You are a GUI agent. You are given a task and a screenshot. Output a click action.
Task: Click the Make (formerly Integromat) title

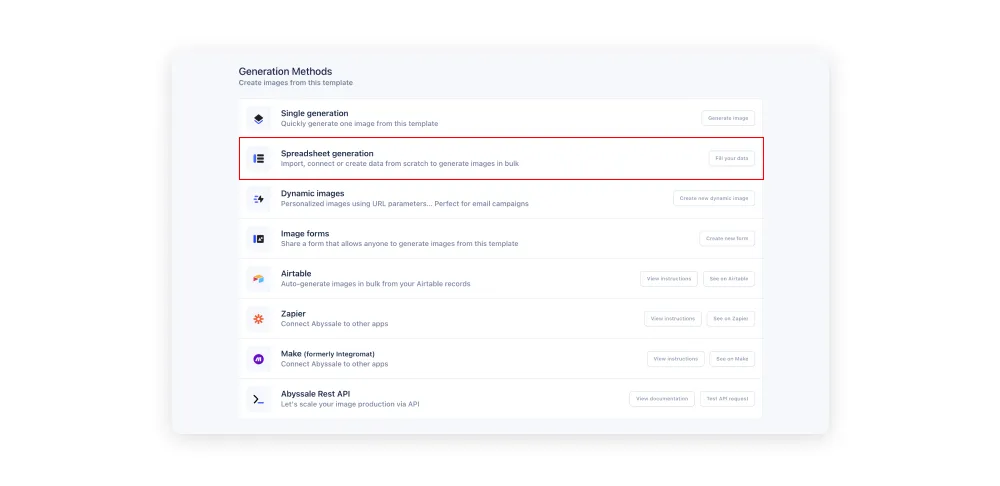pos(328,353)
